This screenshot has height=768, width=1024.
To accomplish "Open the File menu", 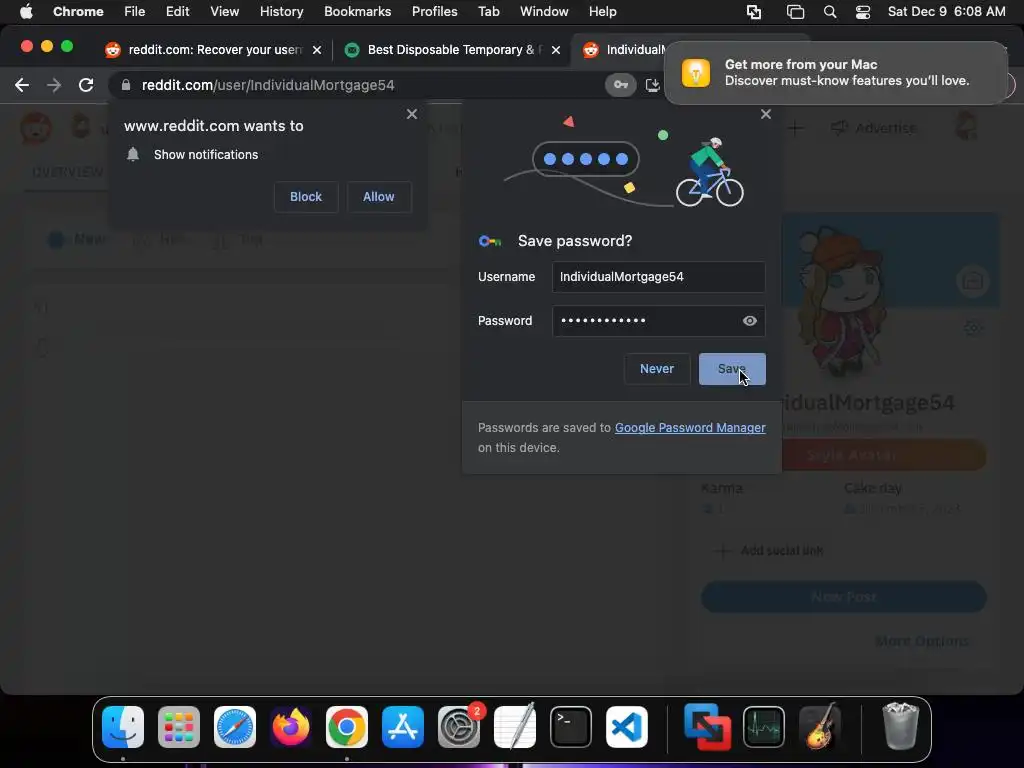I will pyautogui.click(x=135, y=12).
